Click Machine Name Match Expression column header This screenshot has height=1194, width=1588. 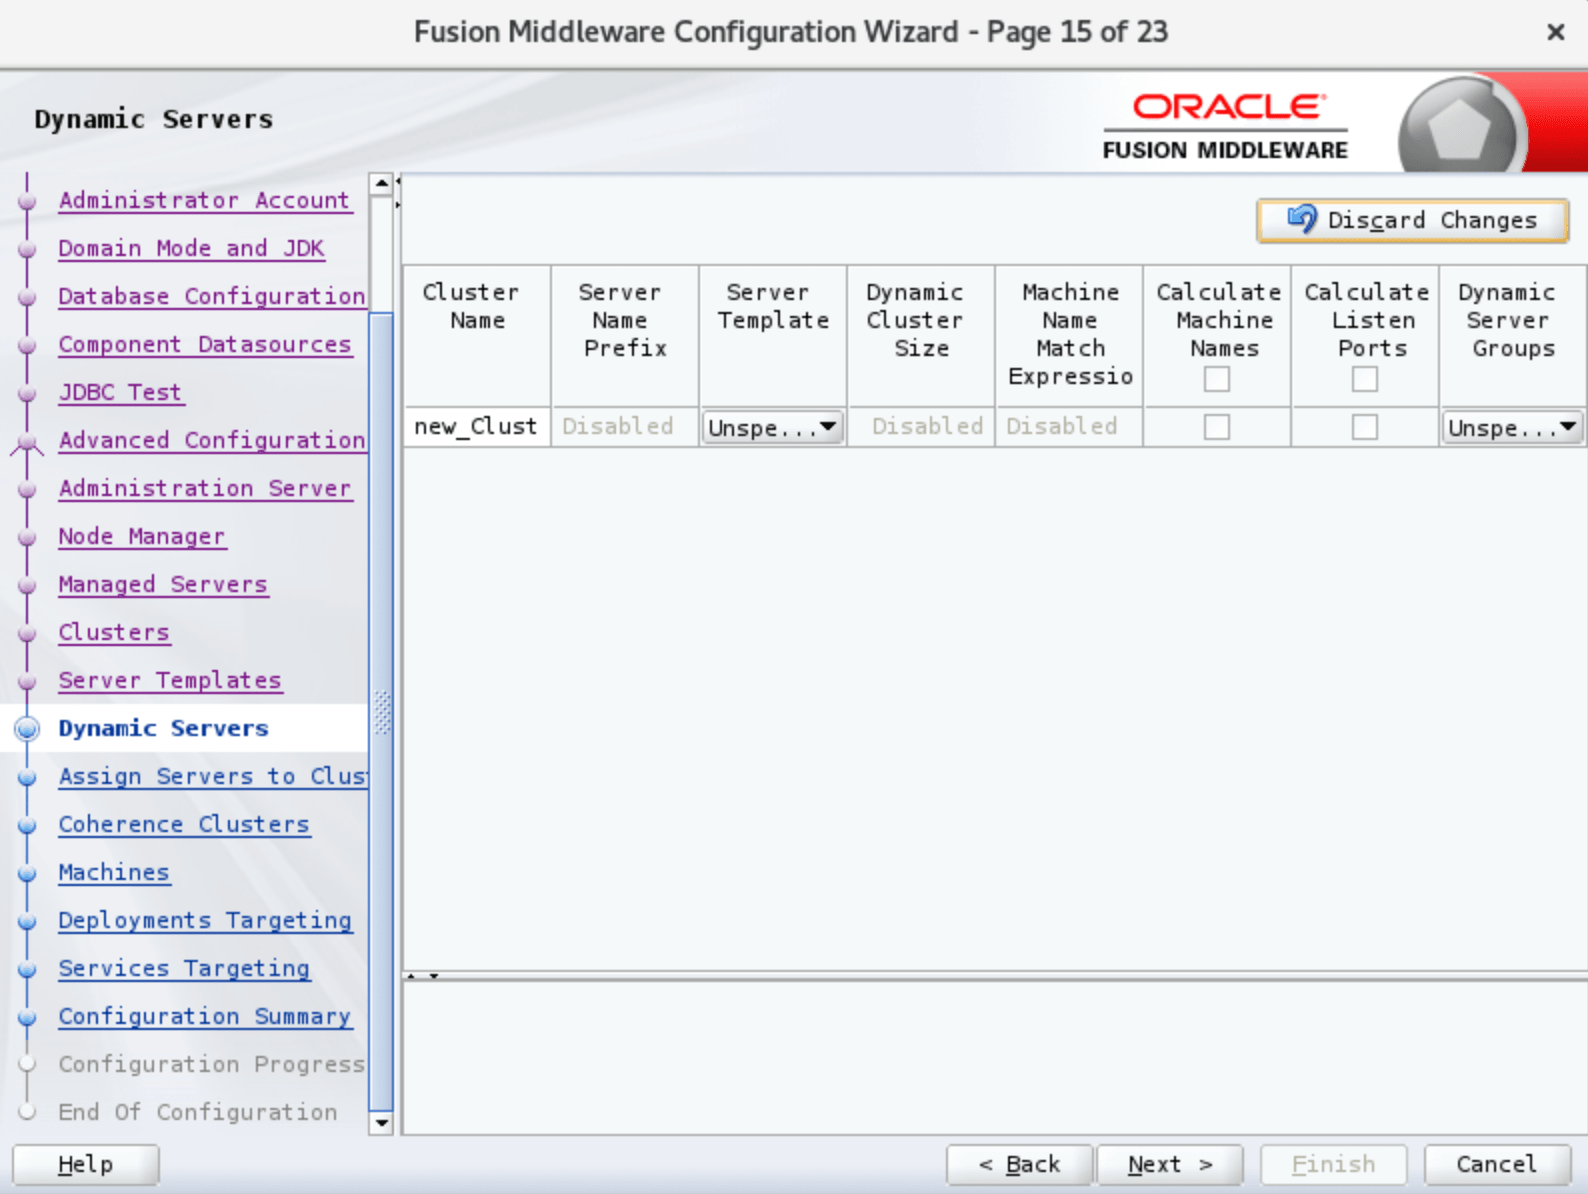1069,336
